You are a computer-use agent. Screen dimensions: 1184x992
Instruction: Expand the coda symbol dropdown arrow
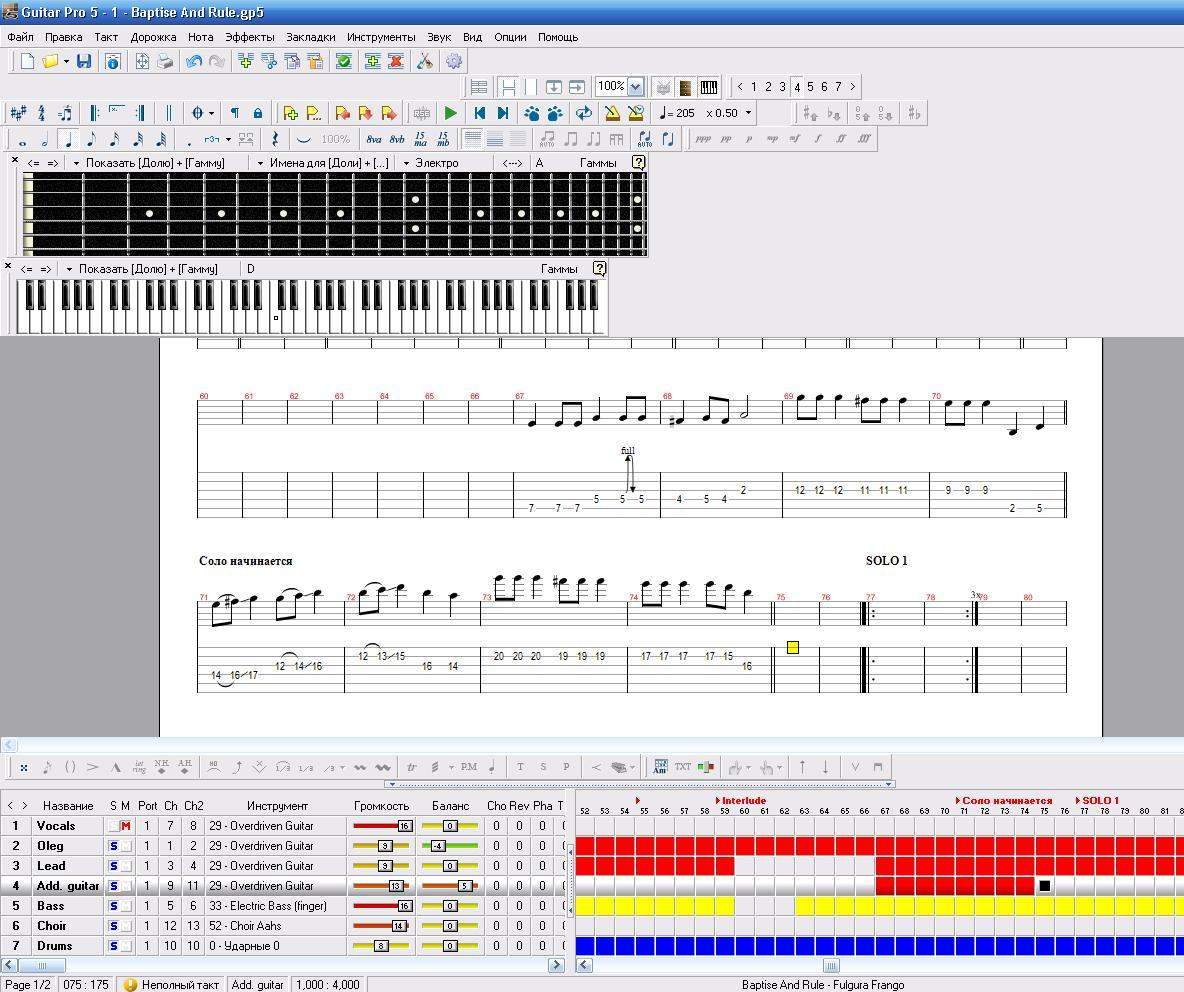(211, 113)
